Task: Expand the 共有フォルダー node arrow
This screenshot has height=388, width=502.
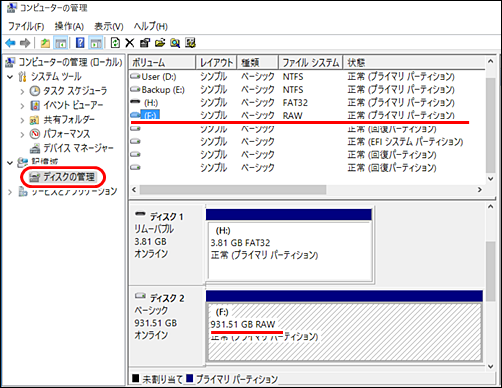Action: (22, 120)
